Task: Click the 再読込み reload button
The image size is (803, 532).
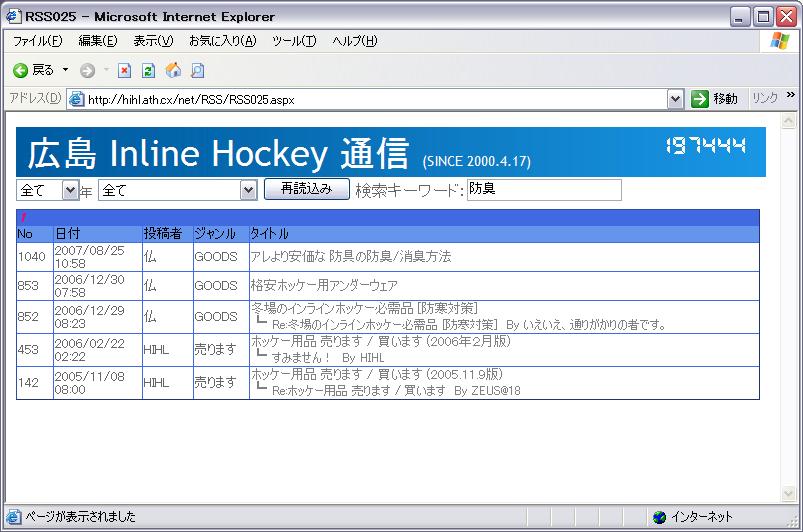Action: (306, 189)
